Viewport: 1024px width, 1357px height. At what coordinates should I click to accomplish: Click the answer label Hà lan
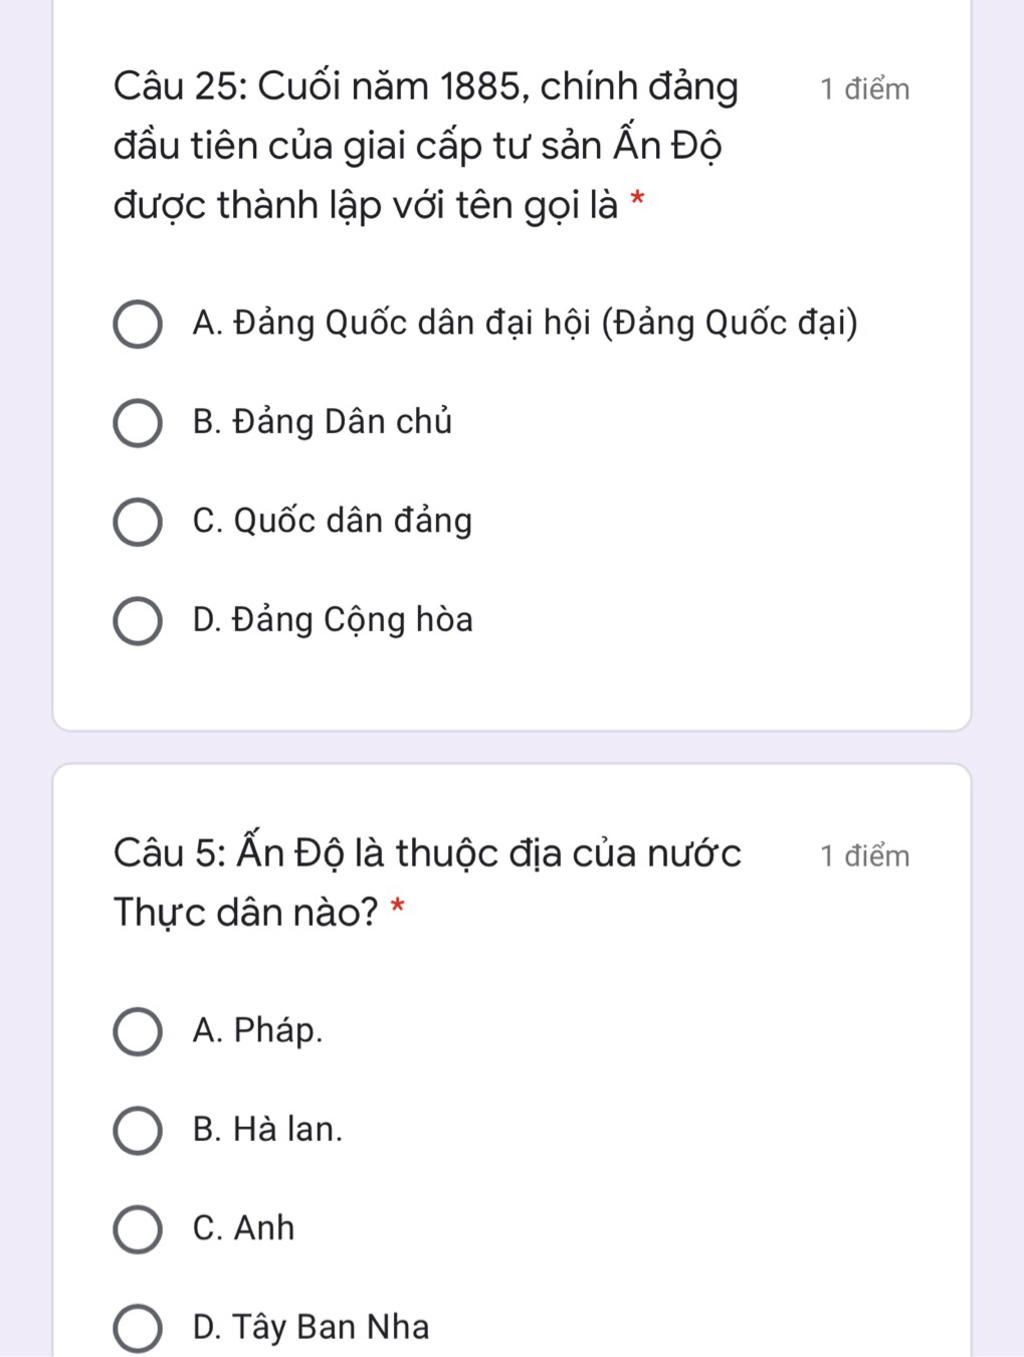click(267, 1130)
